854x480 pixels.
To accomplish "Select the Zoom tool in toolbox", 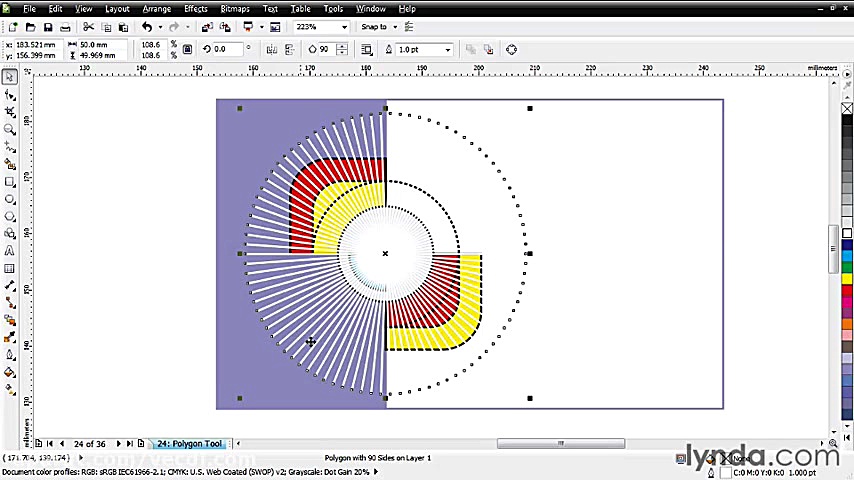I will tap(10, 129).
